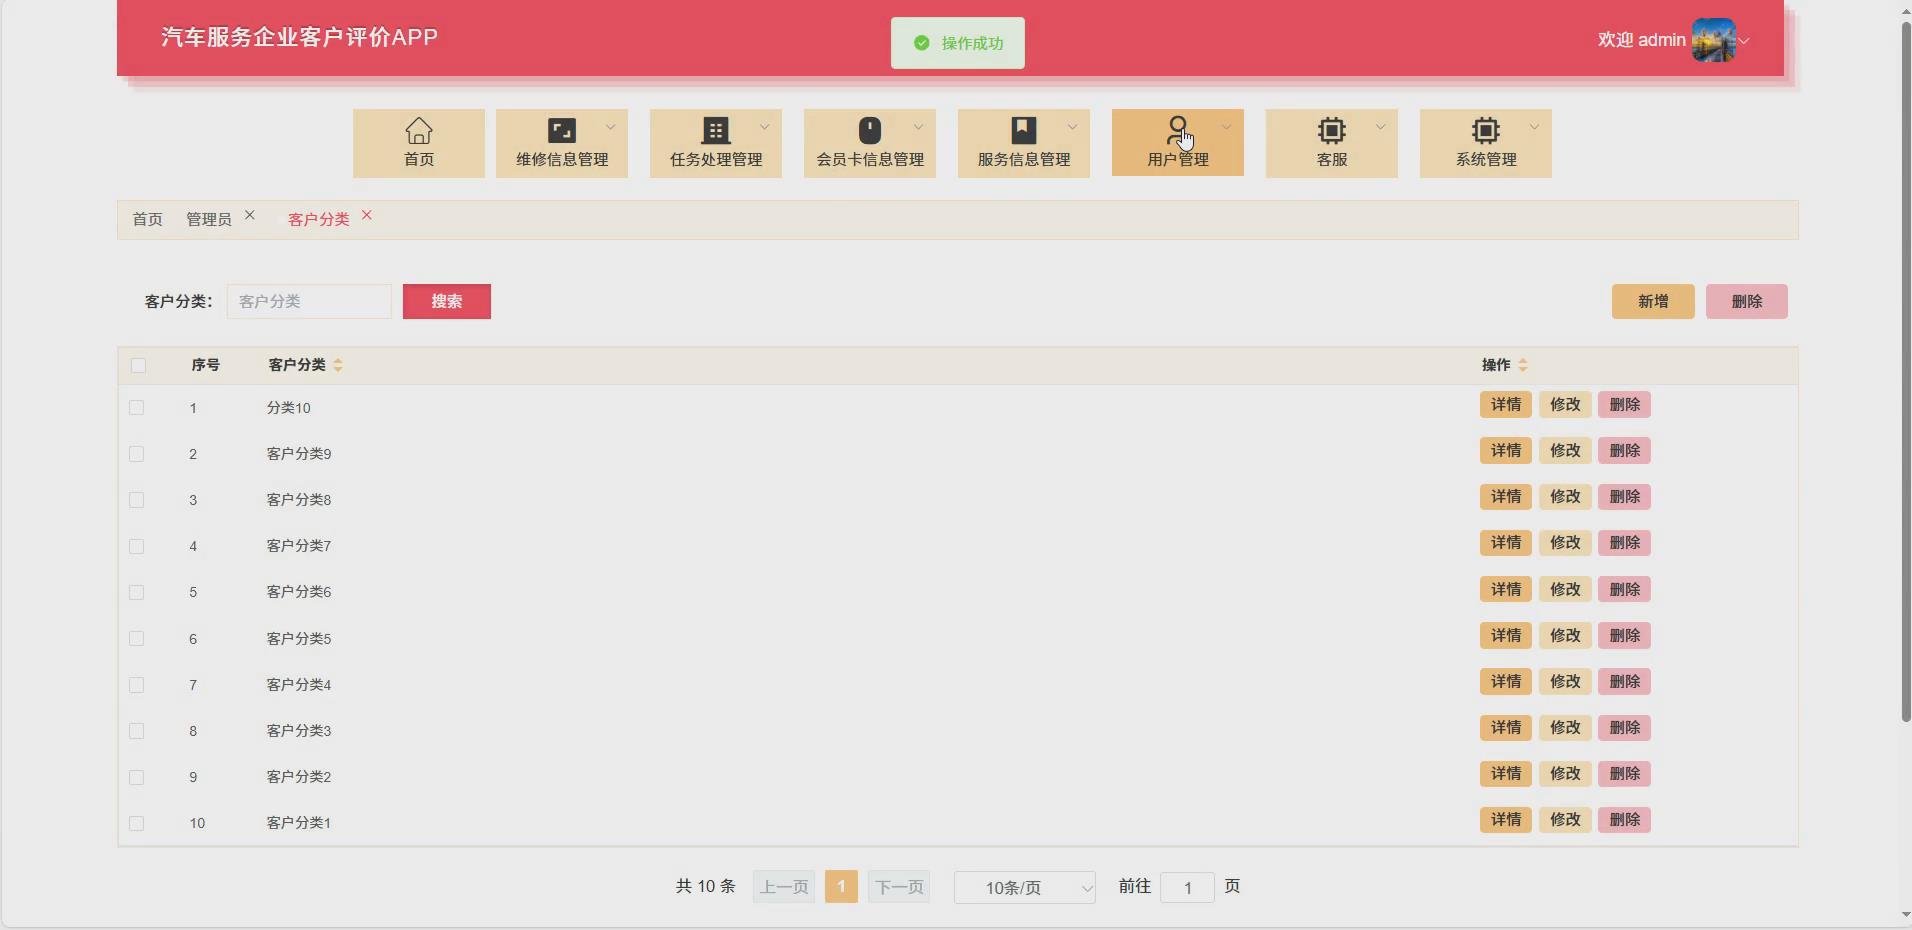Screen dimensions: 1912x930
Task: Switch to the 管理员 tab
Action: click(x=208, y=219)
